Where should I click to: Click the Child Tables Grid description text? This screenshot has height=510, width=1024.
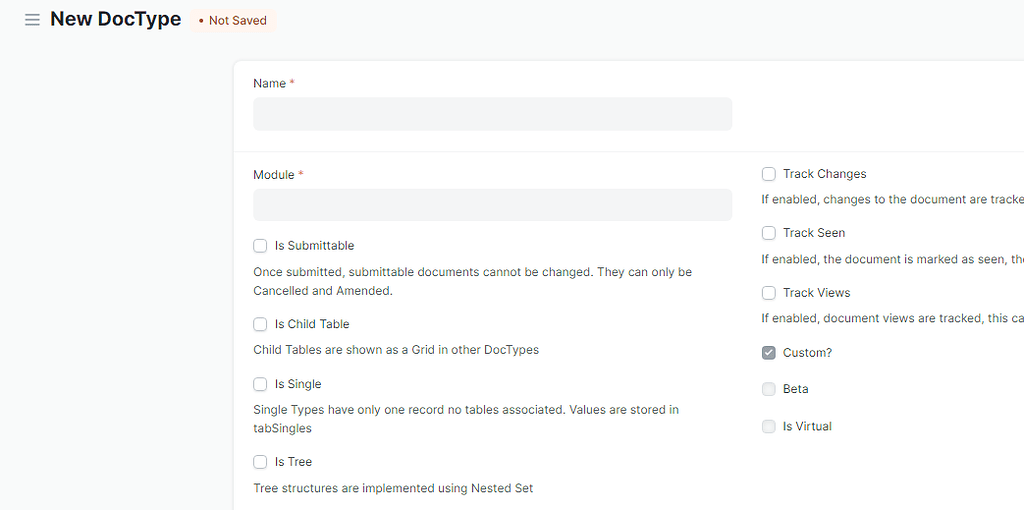tap(396, 349)
